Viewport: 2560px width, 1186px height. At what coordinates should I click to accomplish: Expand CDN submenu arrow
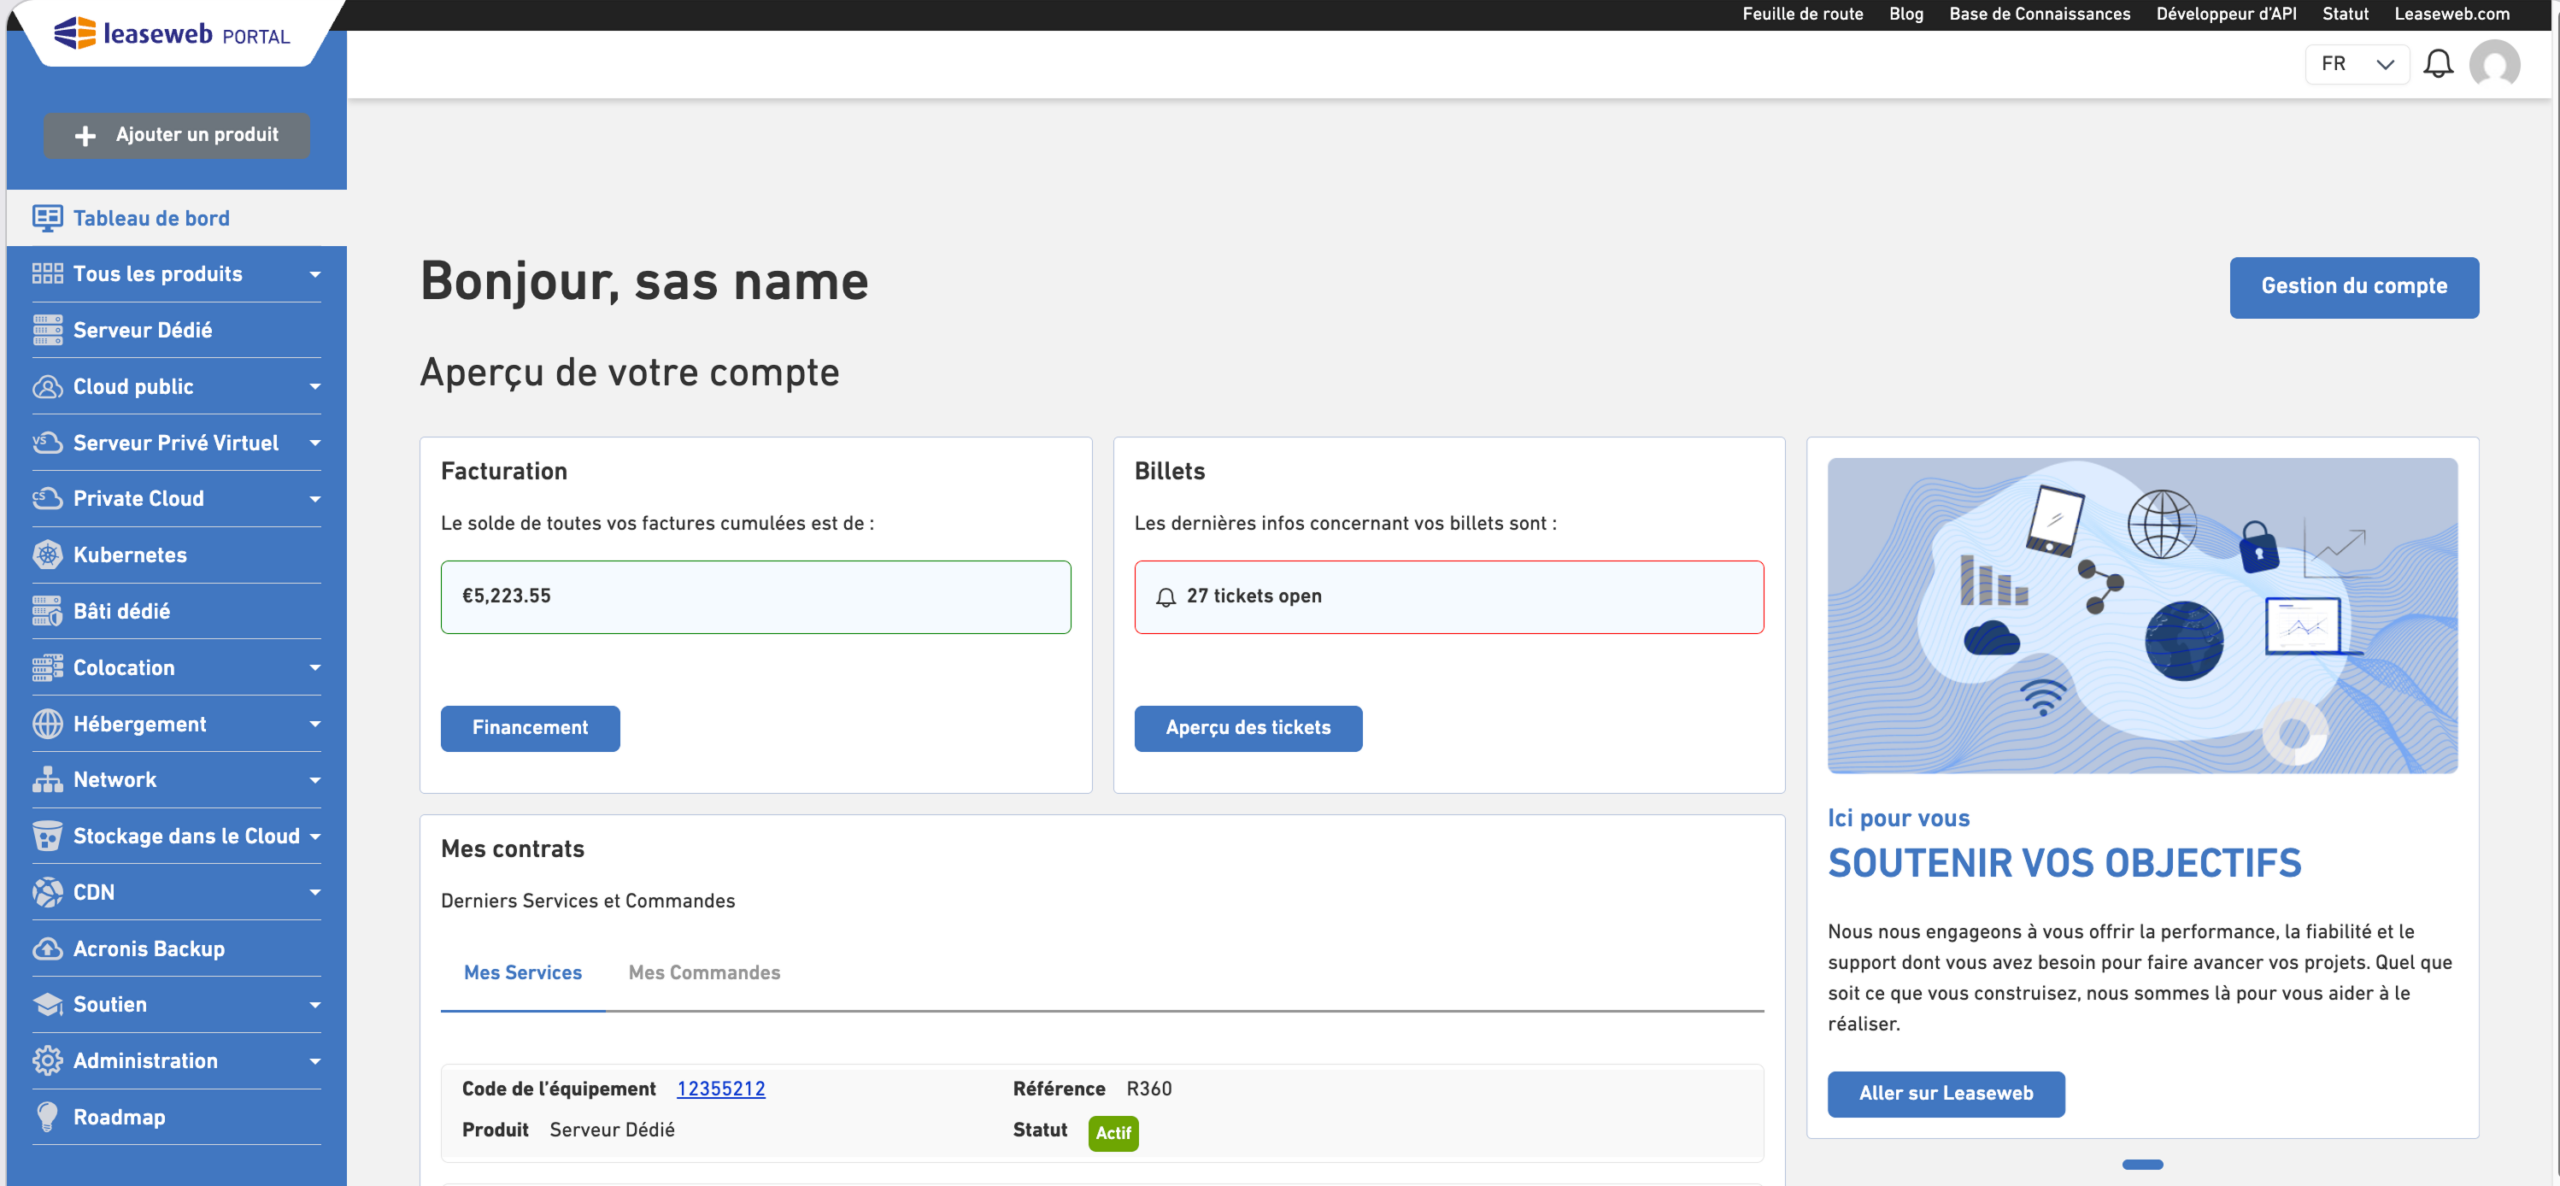315,892
